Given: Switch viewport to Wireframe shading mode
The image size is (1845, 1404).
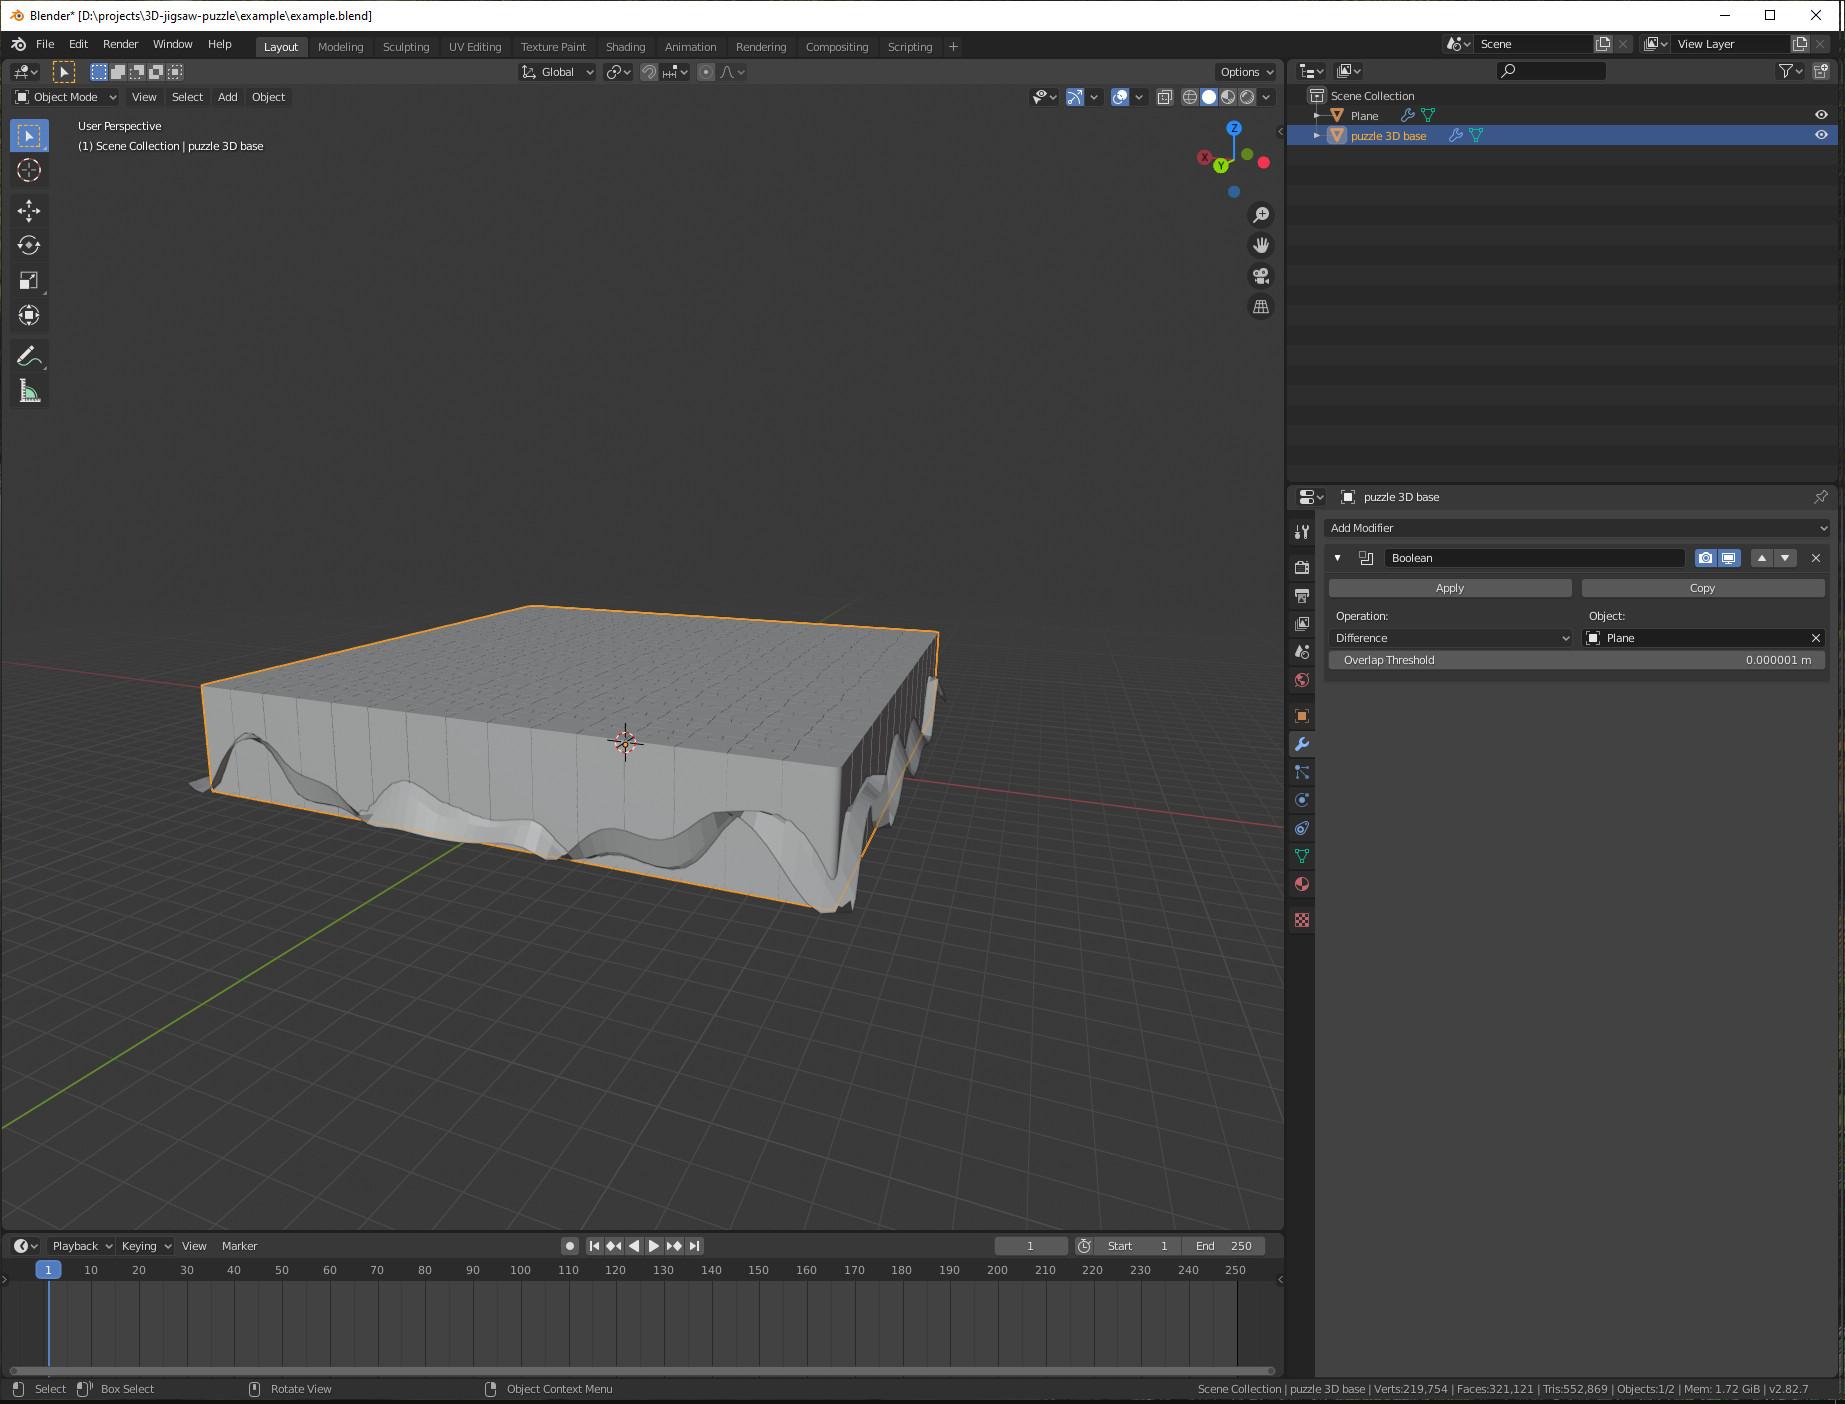Looking at the screenshot, I should click(1189, 97).
